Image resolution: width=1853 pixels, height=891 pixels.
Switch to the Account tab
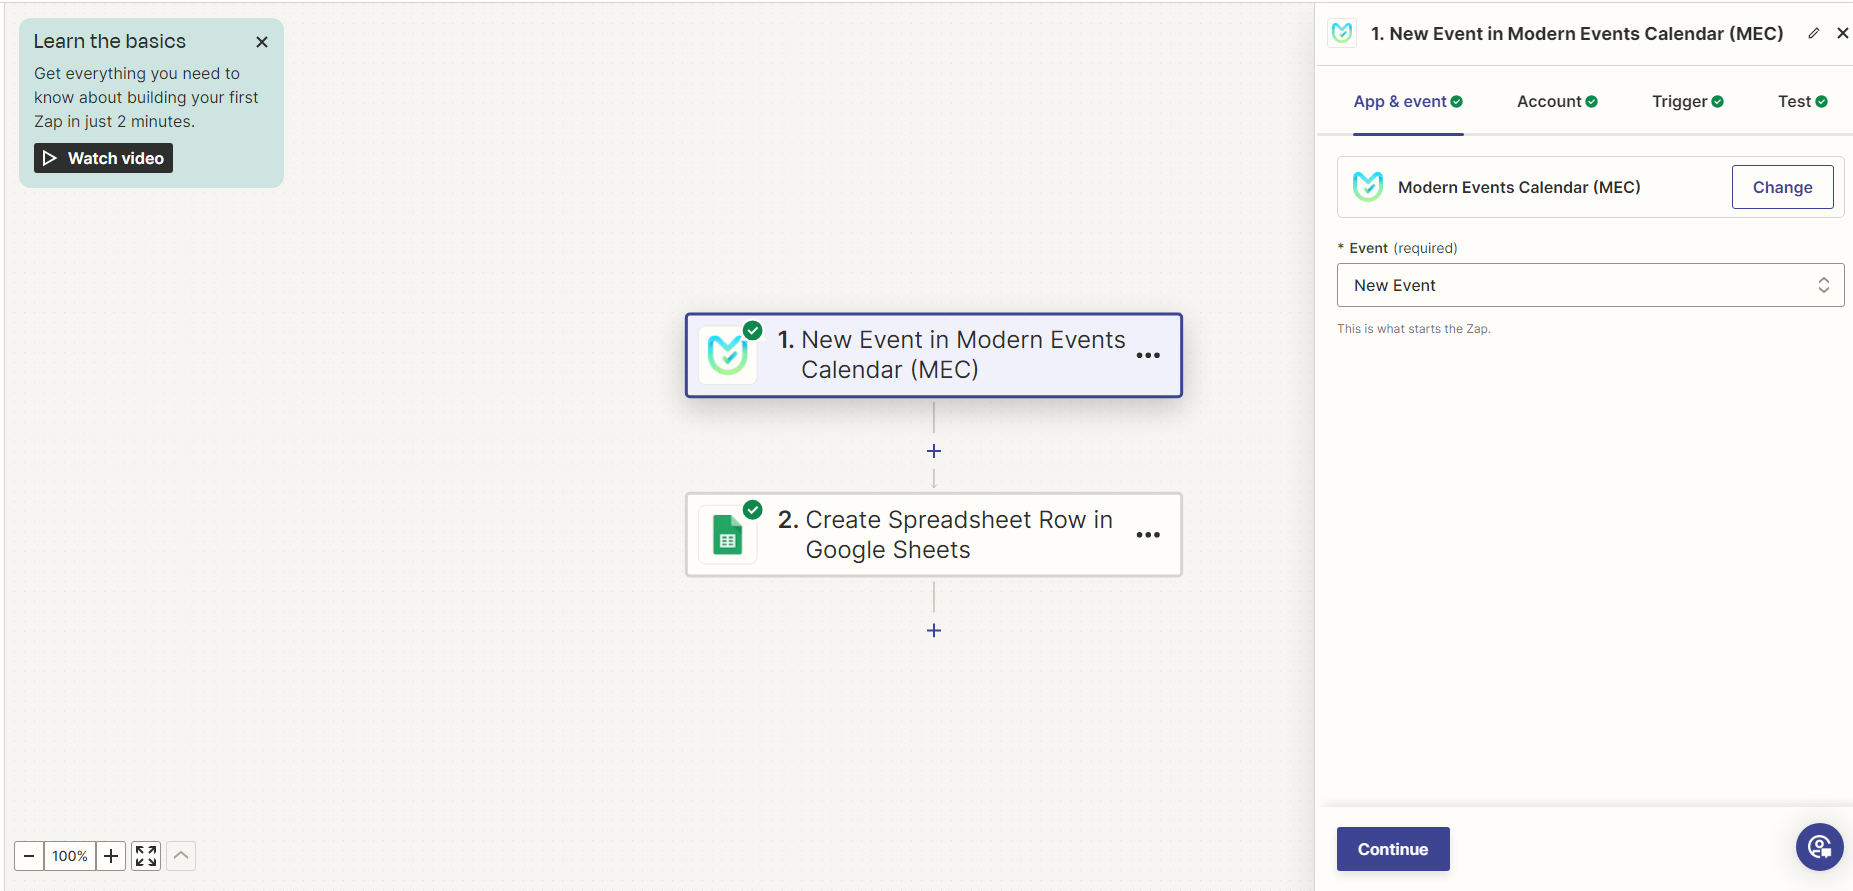pos(1556,101)
